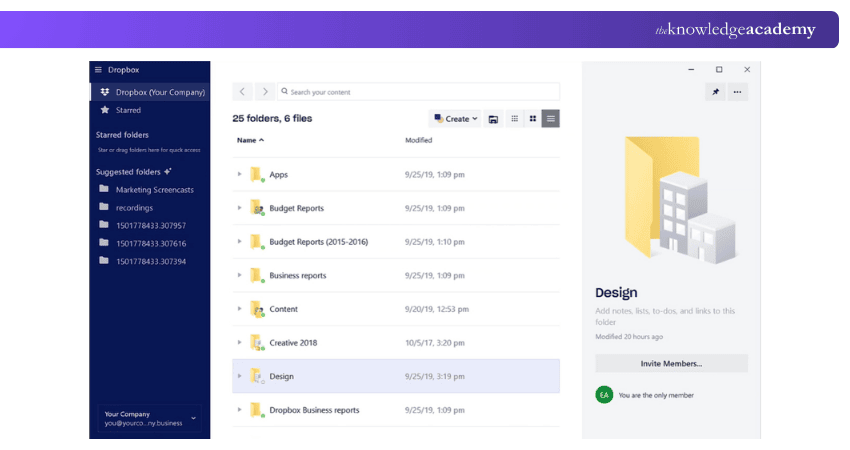Click the Invite Members button
Image resolution: width=850 pixels, height=450 pixels.
coord(671,364)
